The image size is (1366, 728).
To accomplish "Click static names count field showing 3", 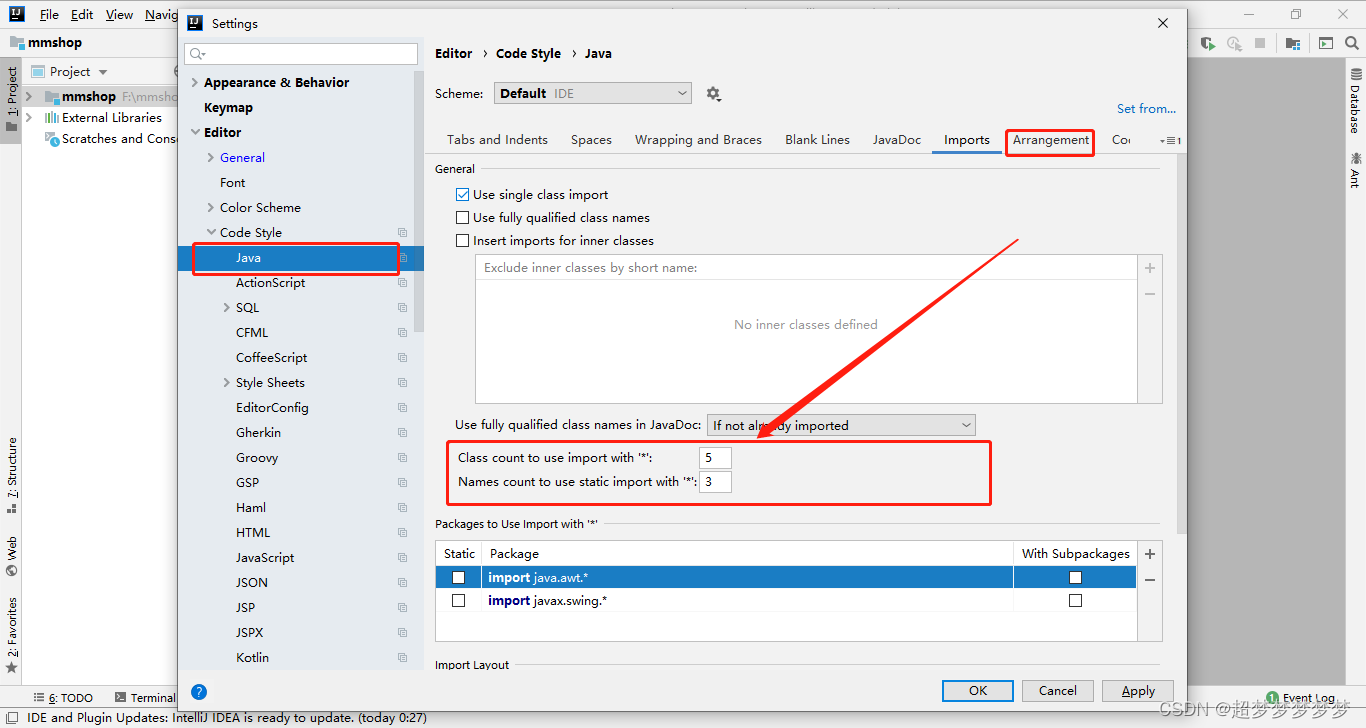I will pos(716,482).
